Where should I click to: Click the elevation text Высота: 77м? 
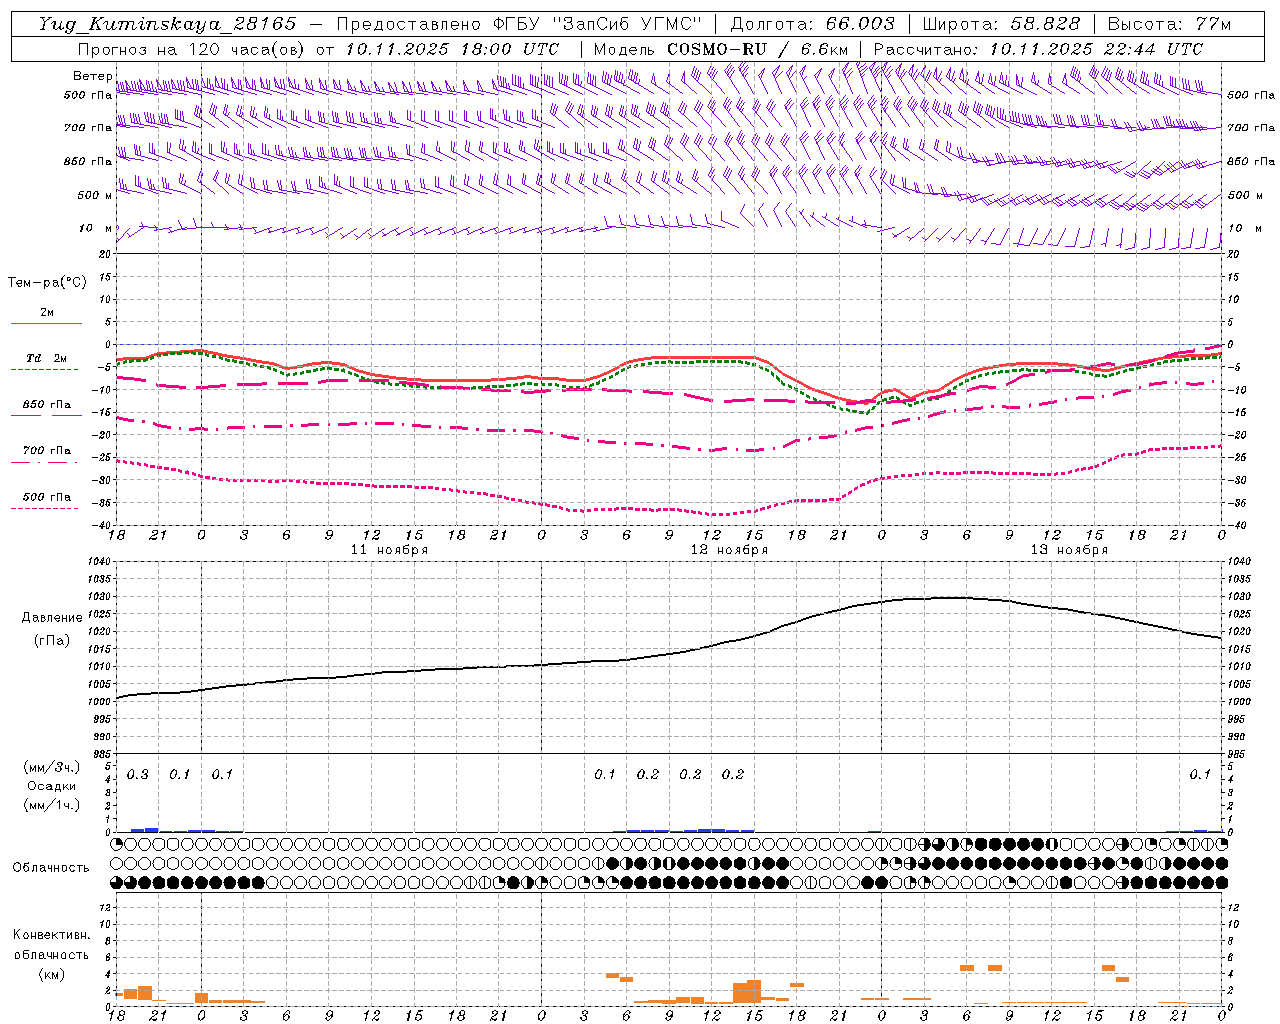pyautogui.click(x=1170, y=24)
